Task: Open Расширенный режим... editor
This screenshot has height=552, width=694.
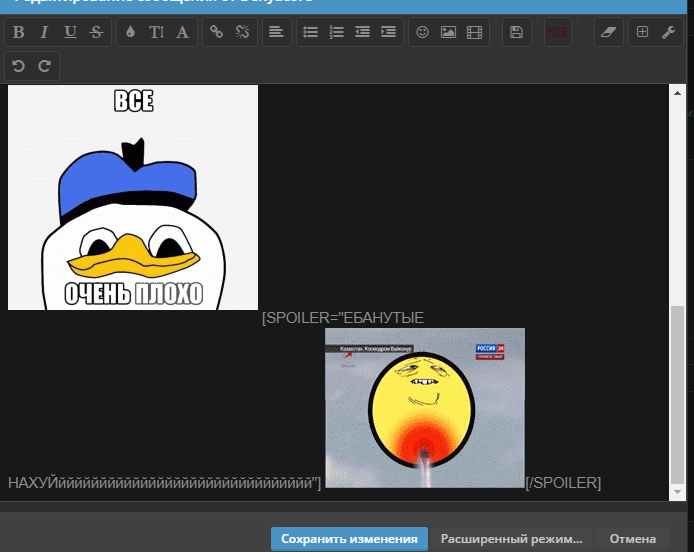Action: [x=511, y=539]
